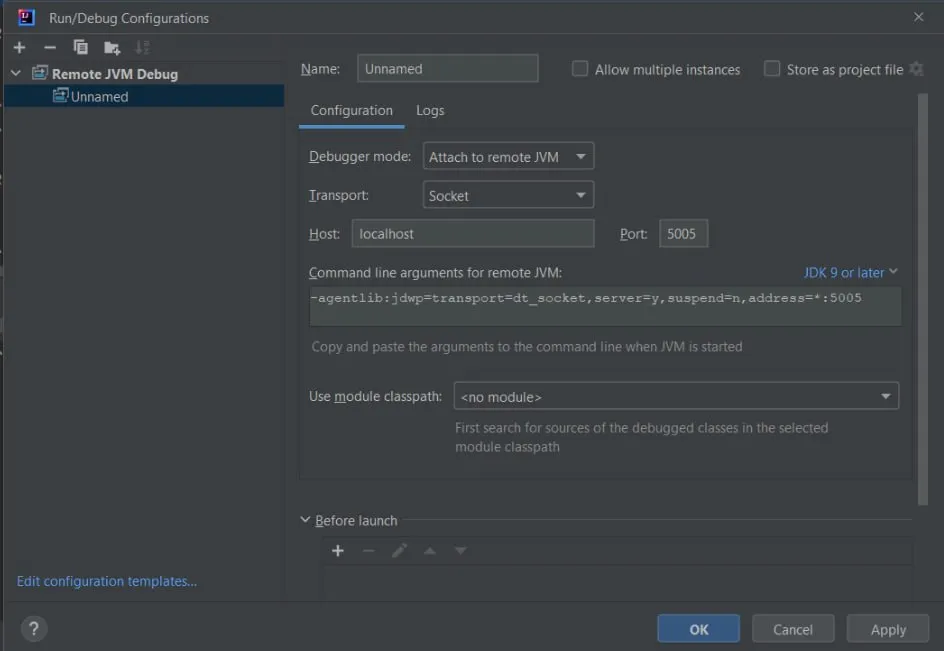Click the gear icon beside Store as project file

pos(916,68)
